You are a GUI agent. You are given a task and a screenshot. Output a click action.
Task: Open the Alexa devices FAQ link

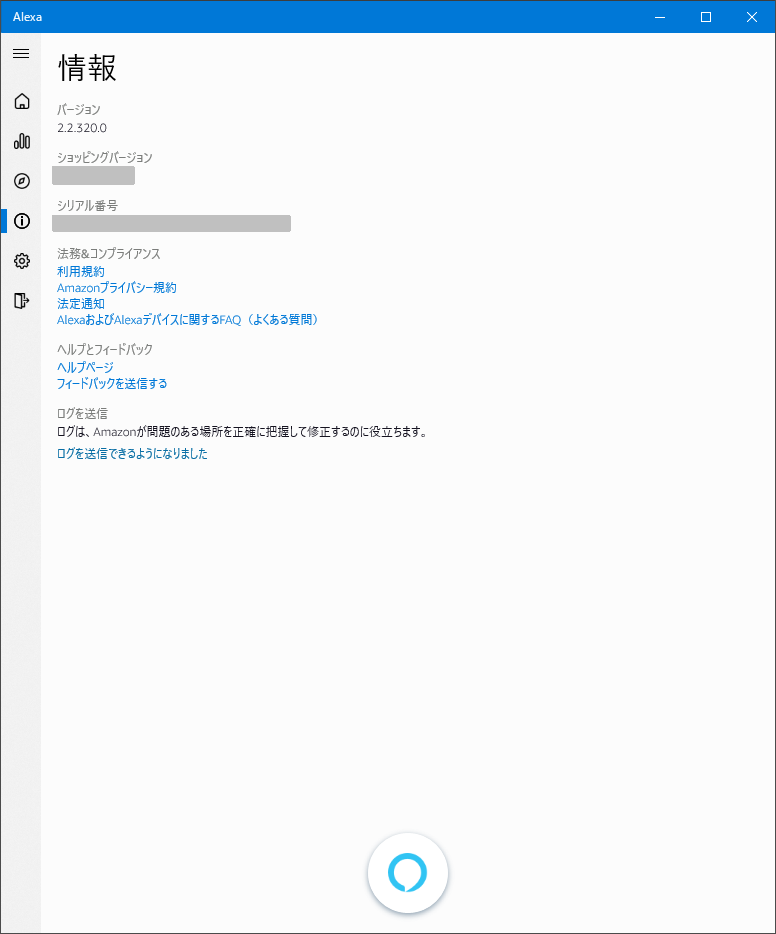[x=188, y=320]
